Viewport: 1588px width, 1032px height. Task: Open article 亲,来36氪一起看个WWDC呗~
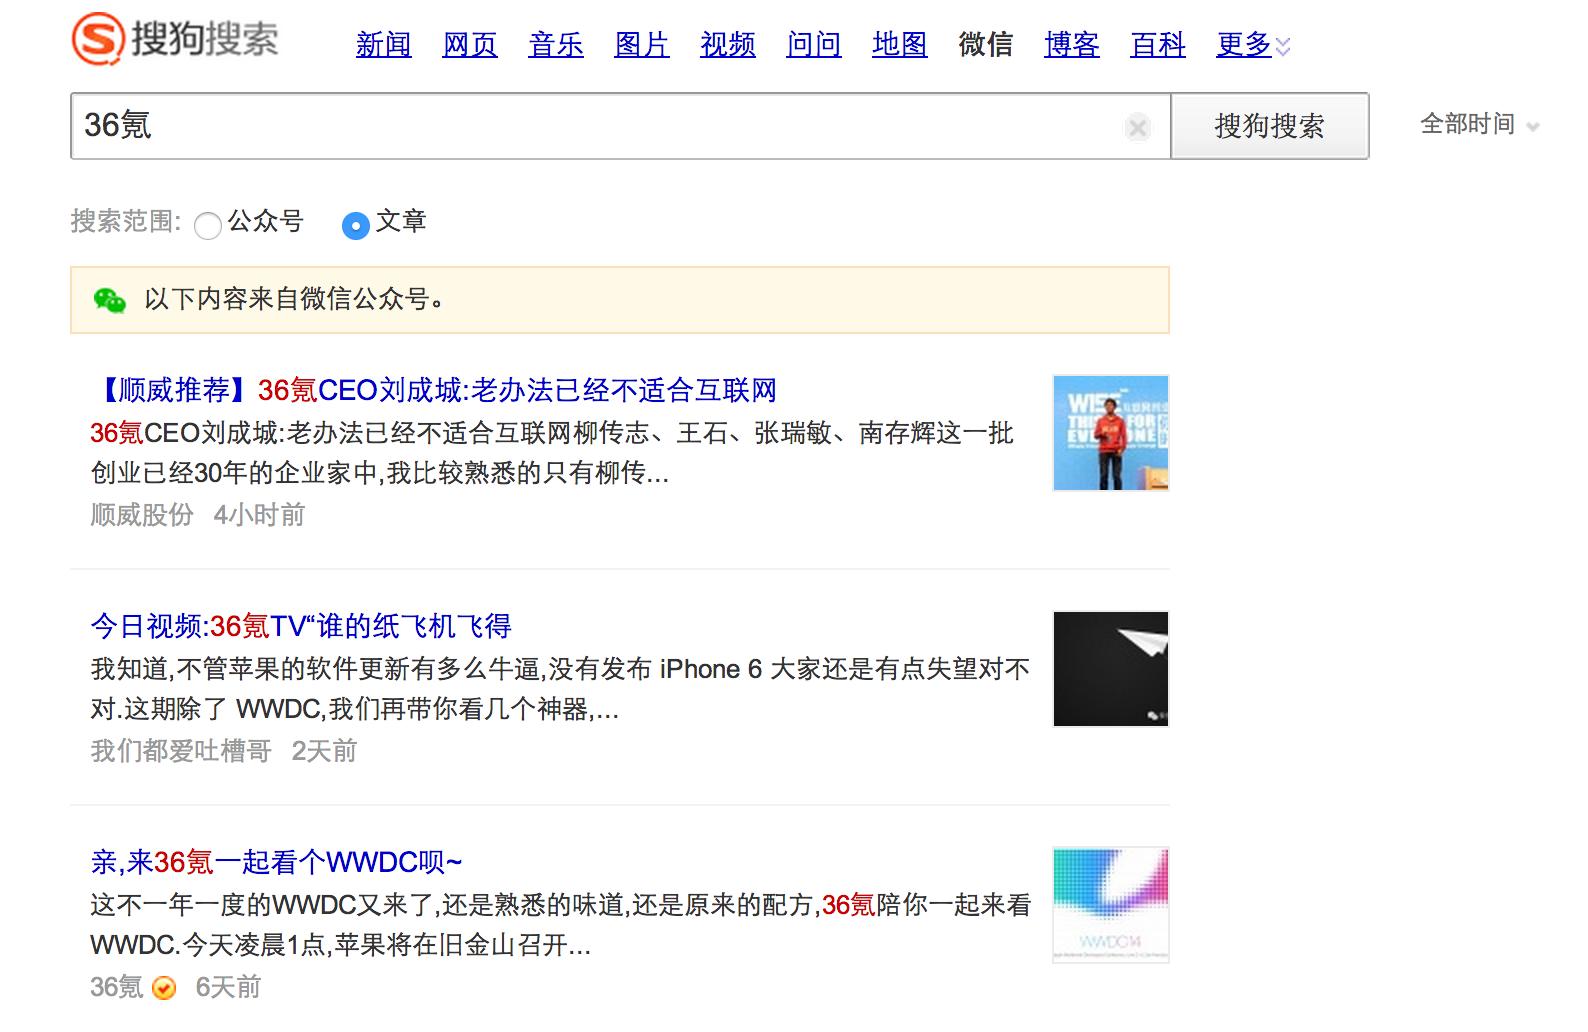[x=276, y=862]
